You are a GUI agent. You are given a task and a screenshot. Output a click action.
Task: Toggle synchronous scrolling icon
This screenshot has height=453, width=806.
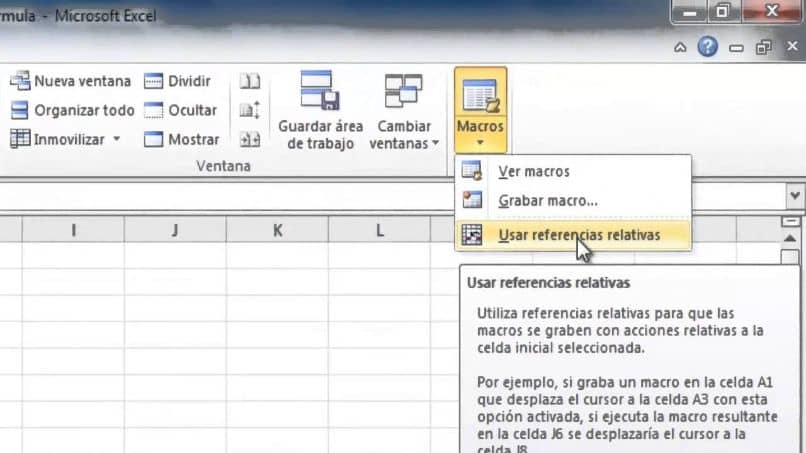tap(250, 110)
